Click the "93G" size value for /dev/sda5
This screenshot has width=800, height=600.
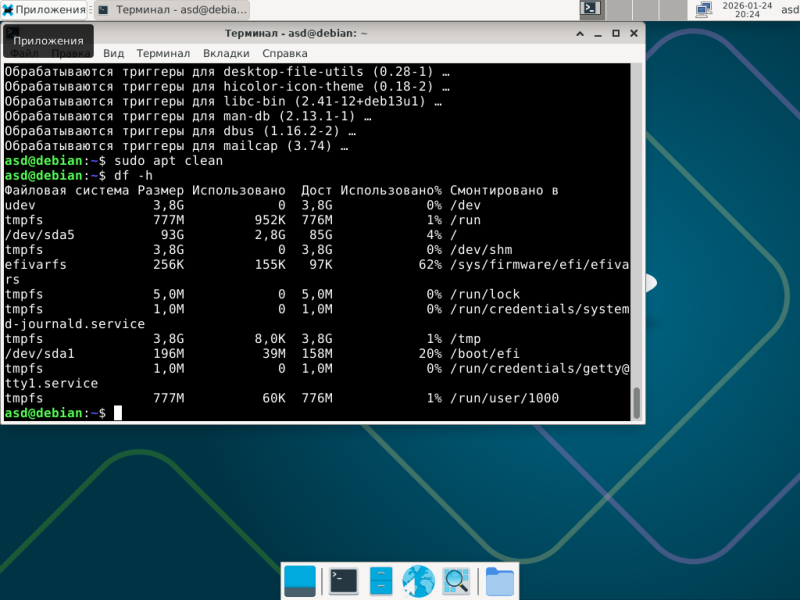tap(172, 235)
